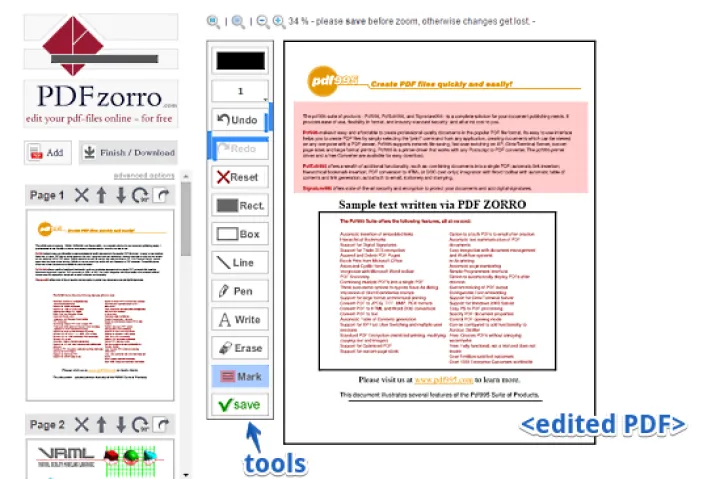Click the green check save button
Image resolution: width=720 pixels, height=479 pixels.
click(x=240, y=405)
